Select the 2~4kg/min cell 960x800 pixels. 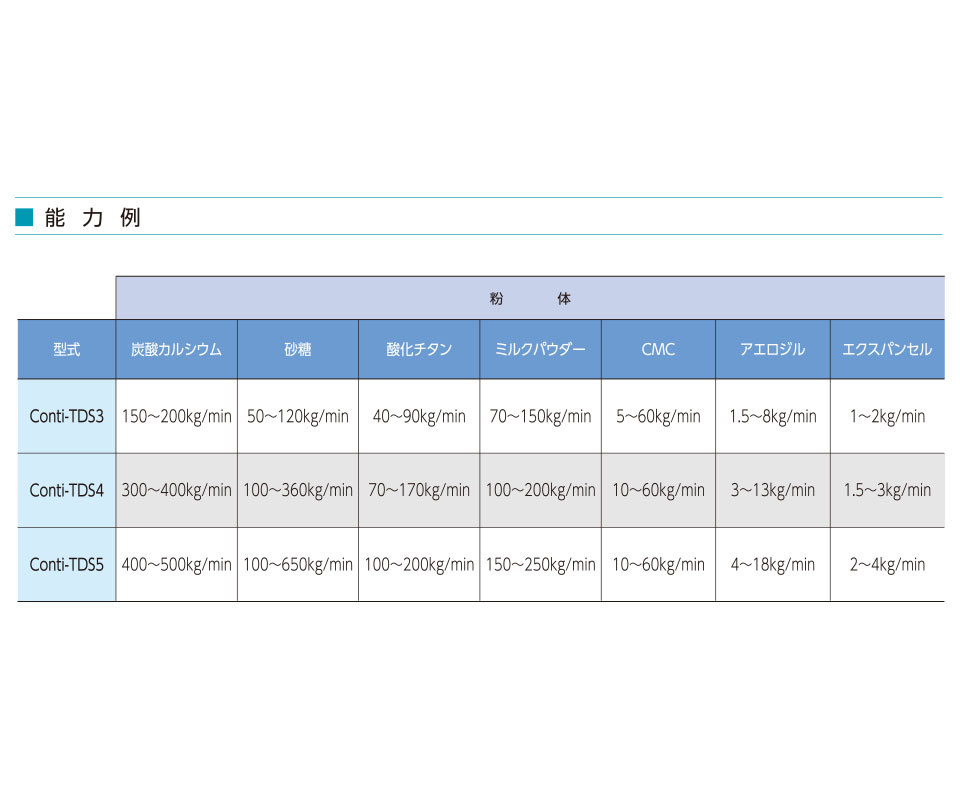tap(887, 564)
